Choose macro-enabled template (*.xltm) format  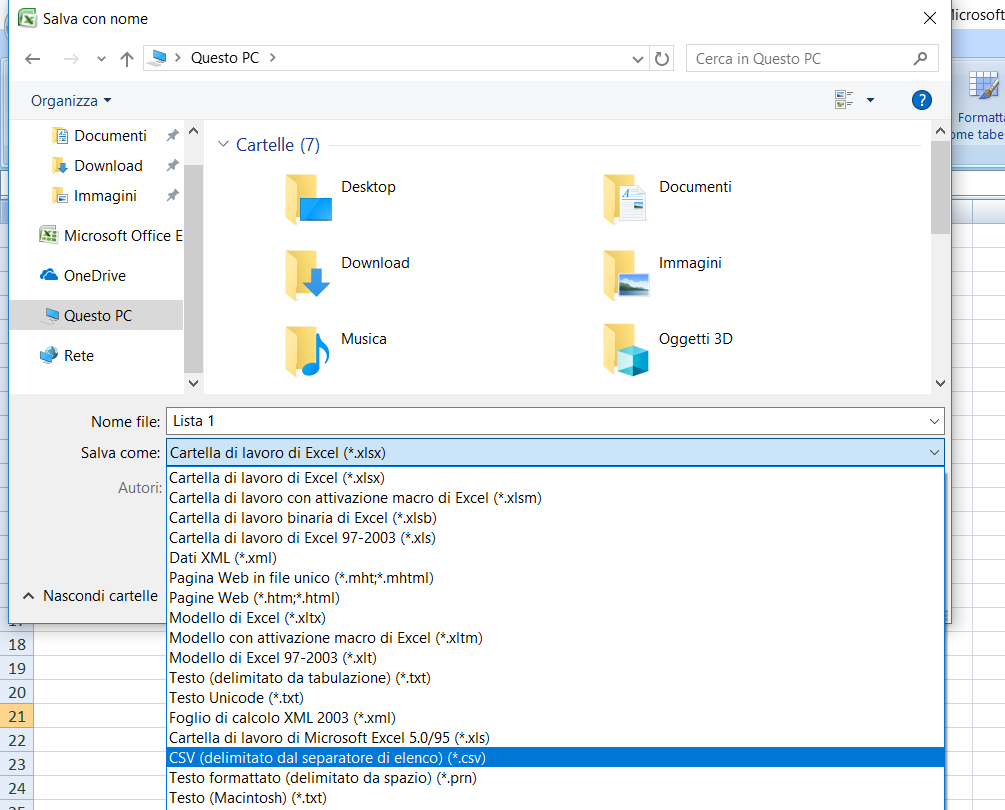(x=555, y=638)
